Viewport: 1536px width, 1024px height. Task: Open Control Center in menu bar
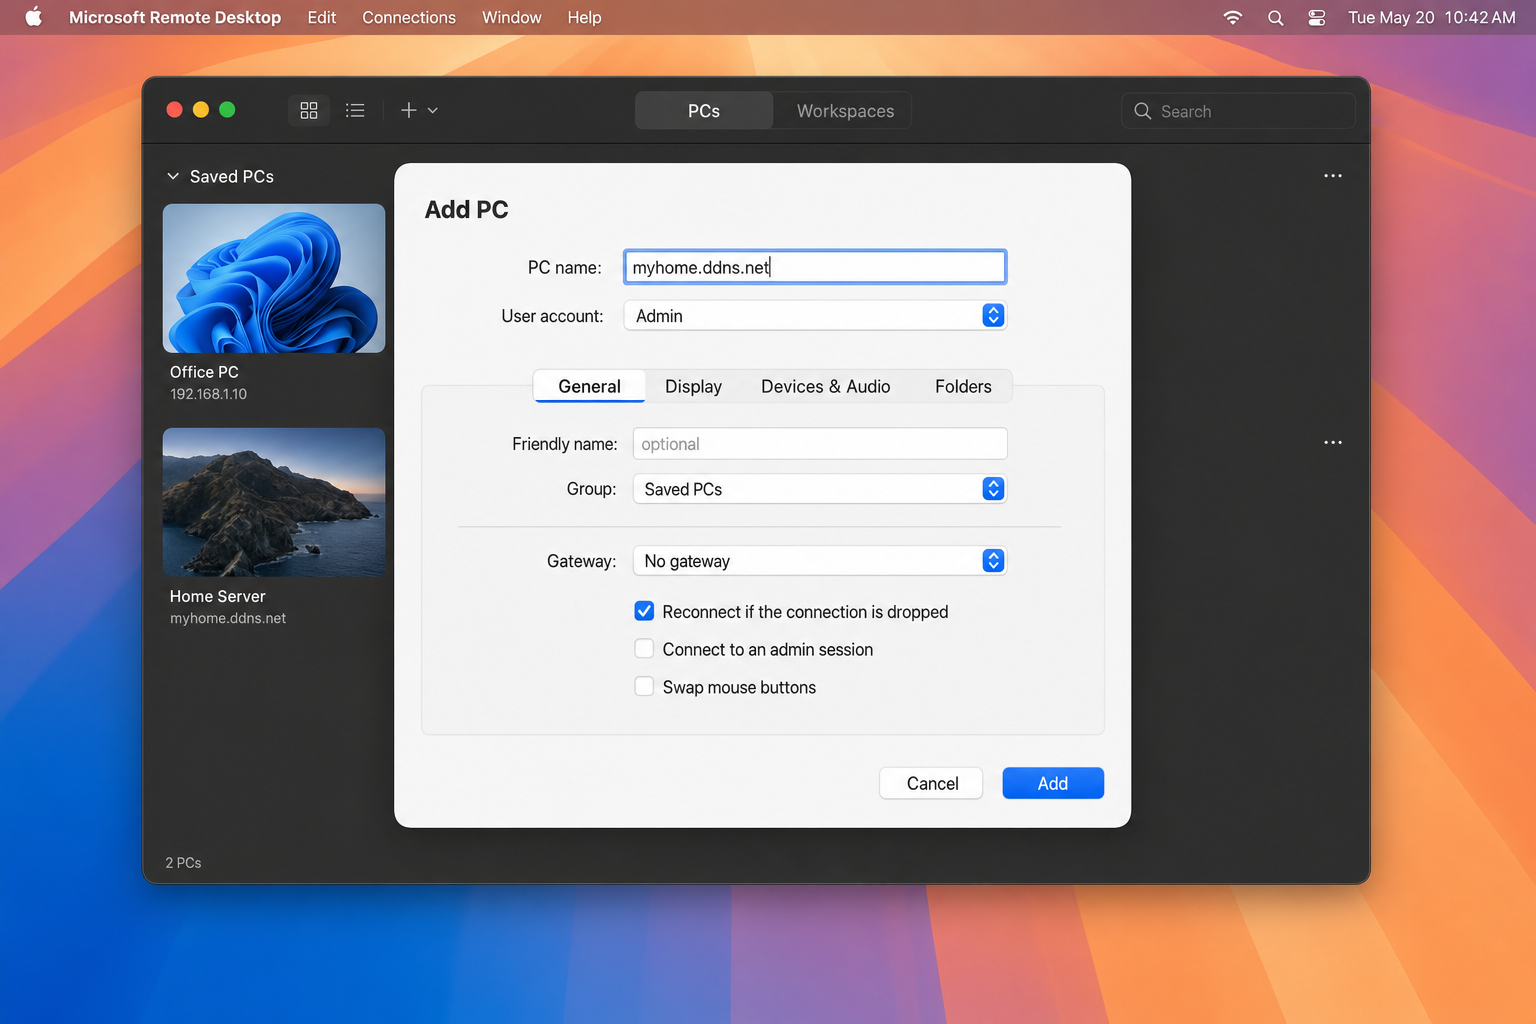(1317, 17)
